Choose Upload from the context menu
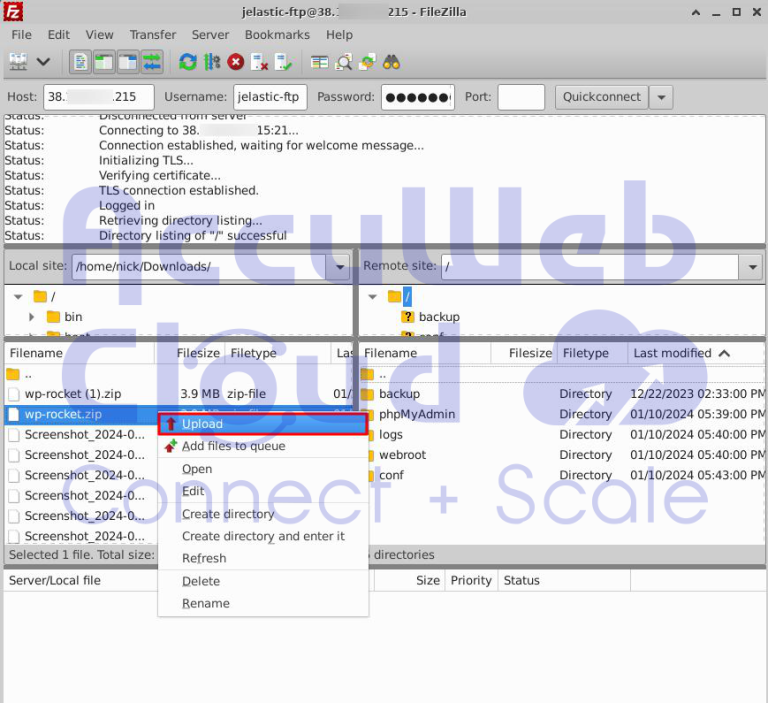 point(202,424)
